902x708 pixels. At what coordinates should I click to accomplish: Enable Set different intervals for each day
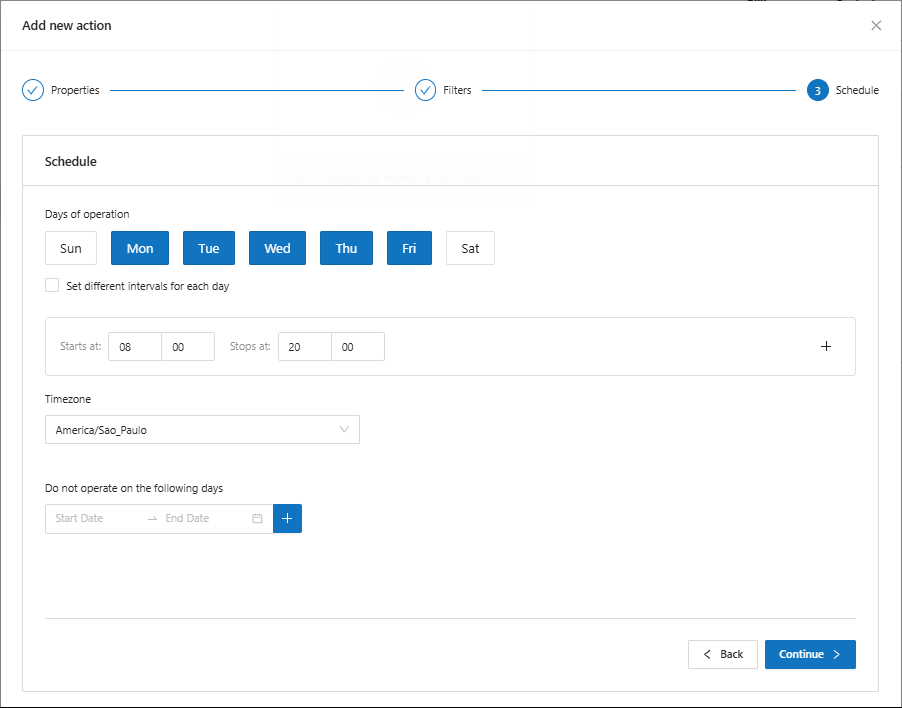[52, 285]
